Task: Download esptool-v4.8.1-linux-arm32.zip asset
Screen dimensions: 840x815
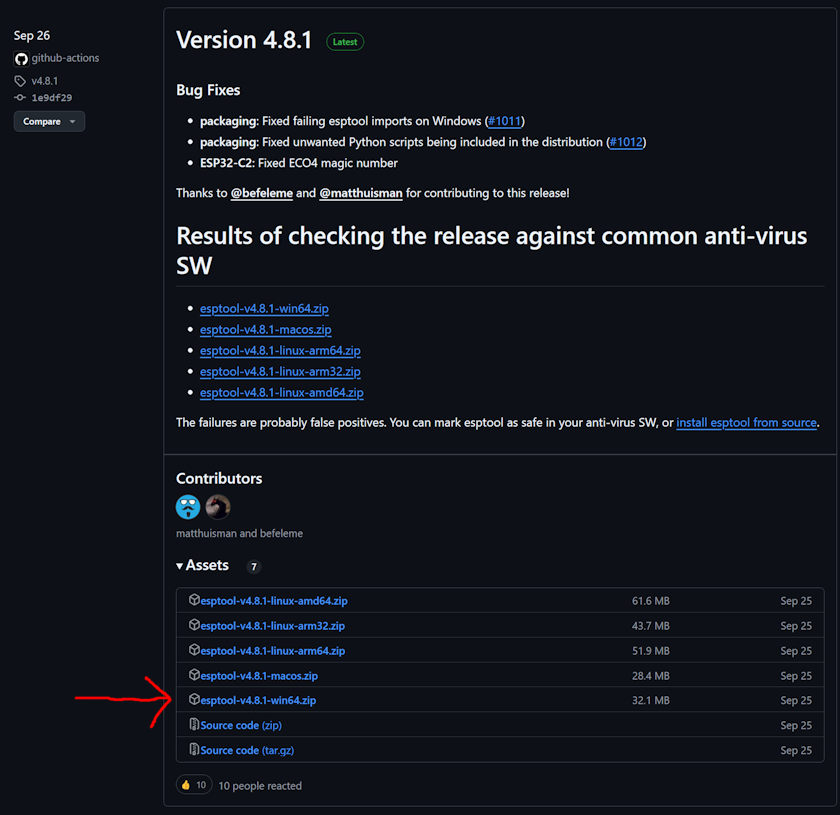Action: pos(273,626)
